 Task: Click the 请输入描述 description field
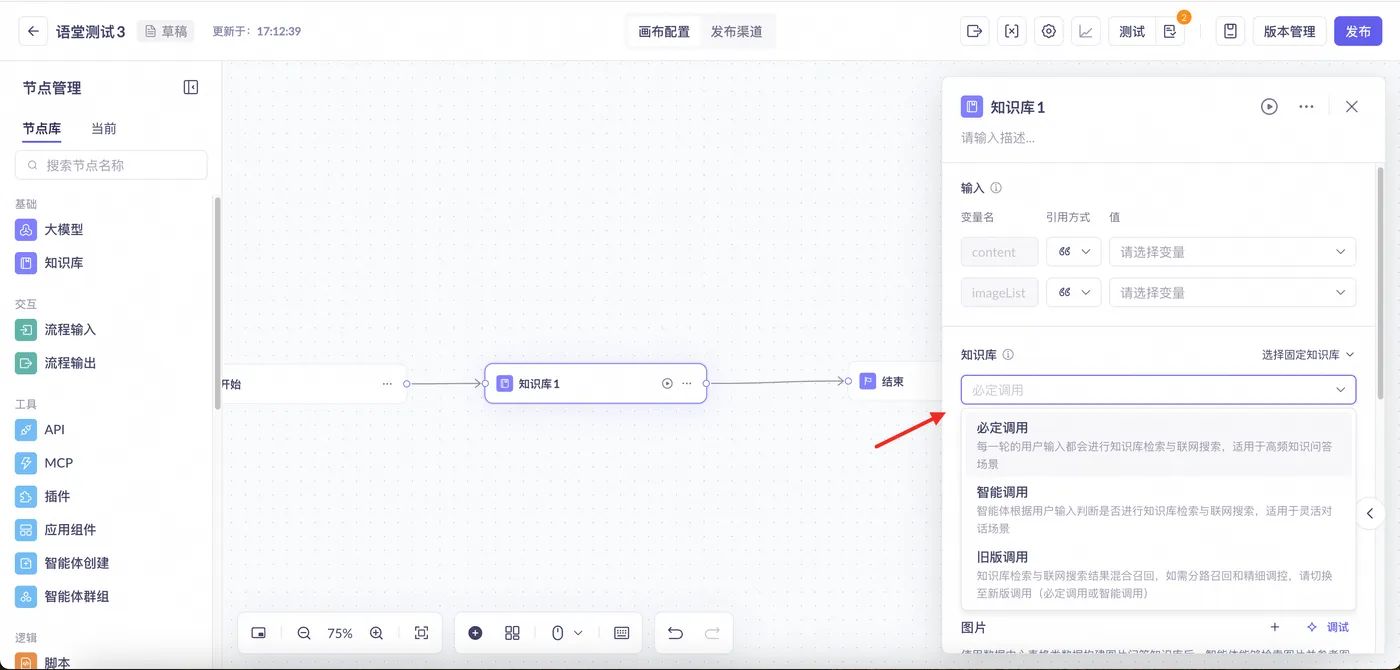click(998, 138)
